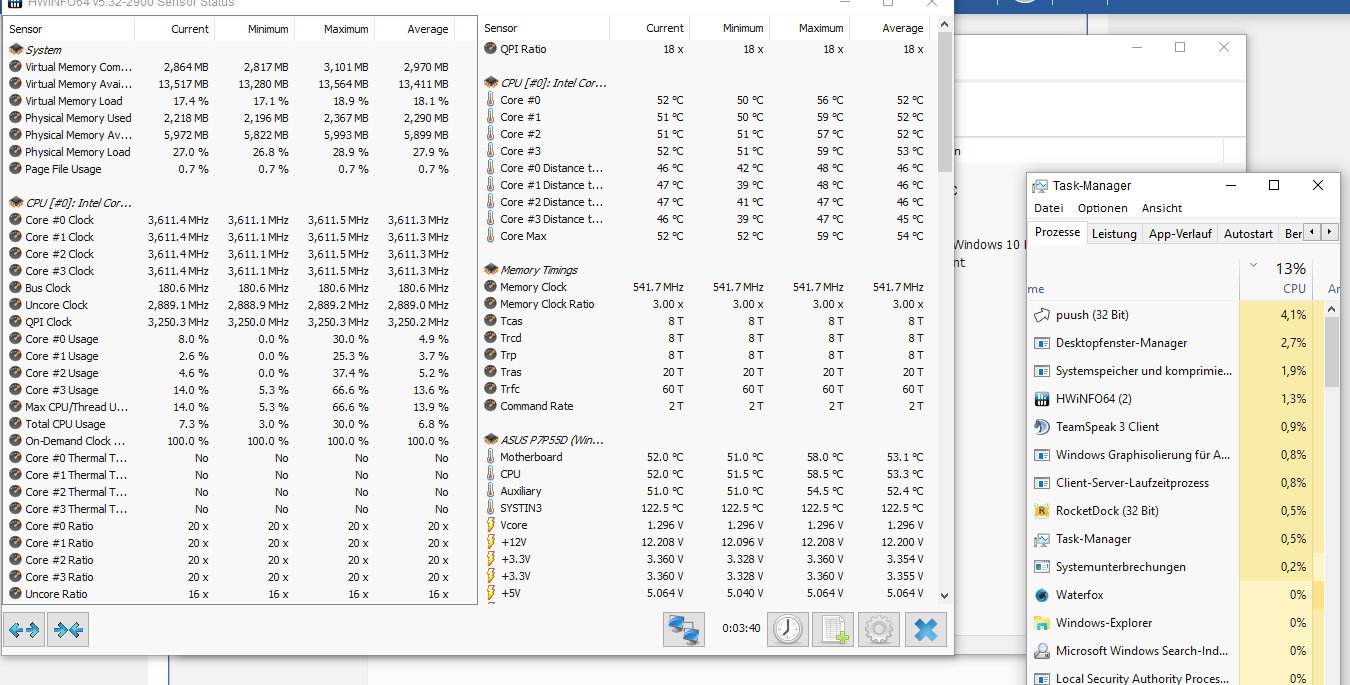
Task: Switch to the App-Verlauf tab
Action: coord(1180,234)
